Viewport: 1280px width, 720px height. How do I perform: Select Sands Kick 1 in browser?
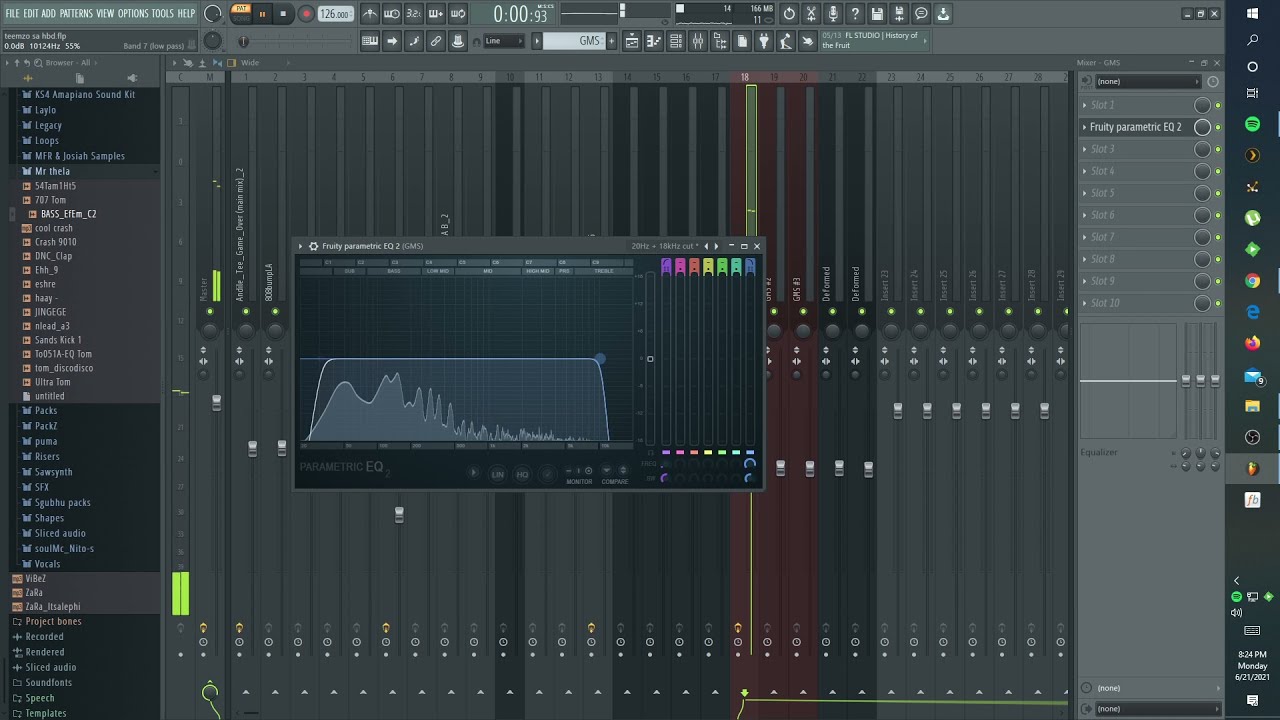pos(58,340)
